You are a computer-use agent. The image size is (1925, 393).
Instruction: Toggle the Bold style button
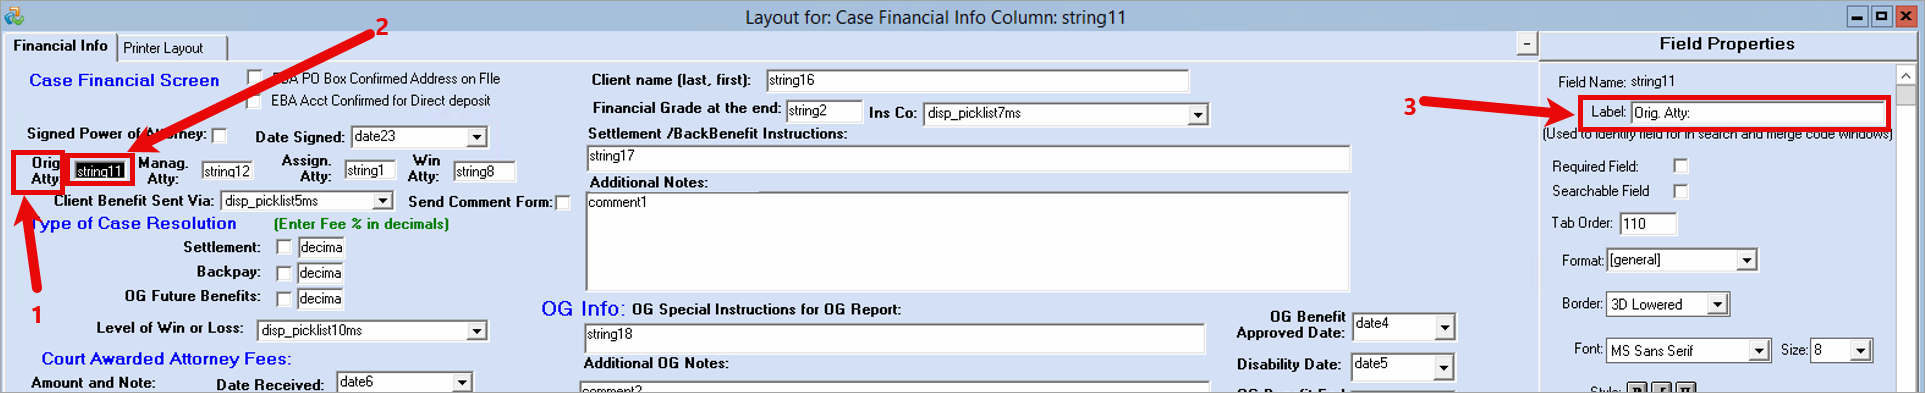[x=1637, y=388]
